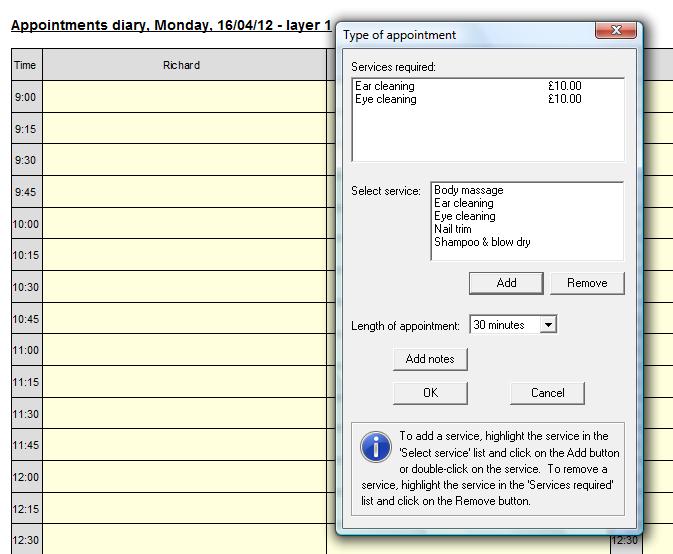Pick Nail trim from the service list
The height and width of the screenshot is (554, 673).
point(453,229)
